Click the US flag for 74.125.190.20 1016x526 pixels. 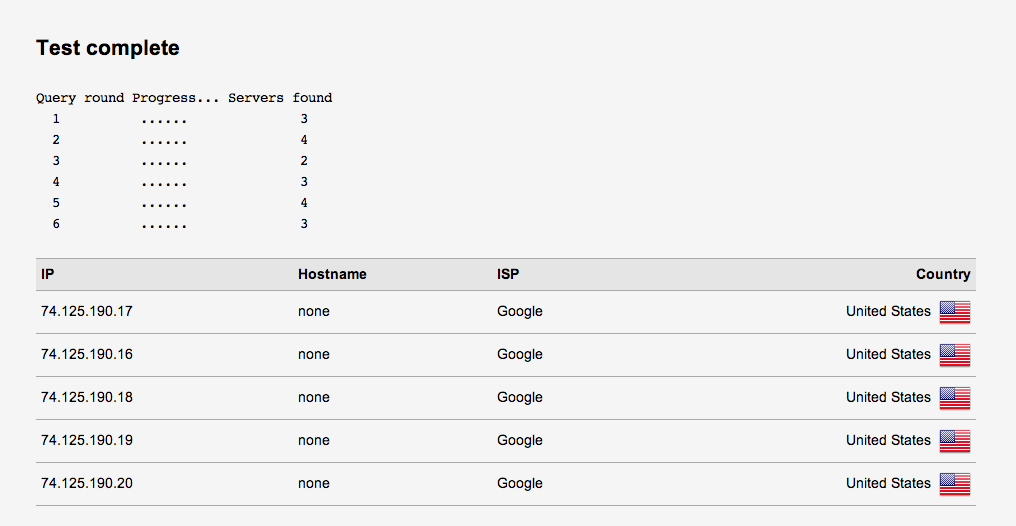954,484
